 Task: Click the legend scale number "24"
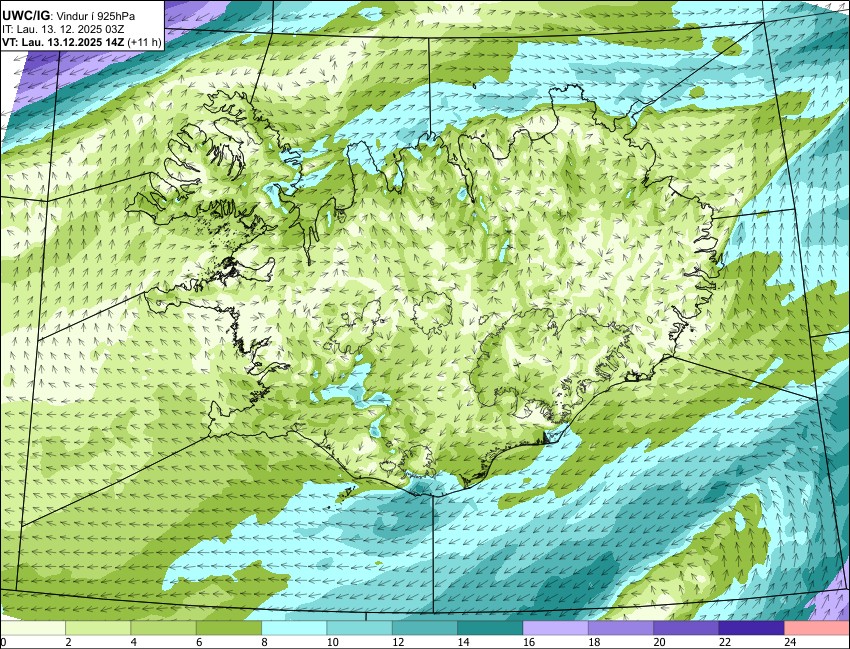(790, 642)
